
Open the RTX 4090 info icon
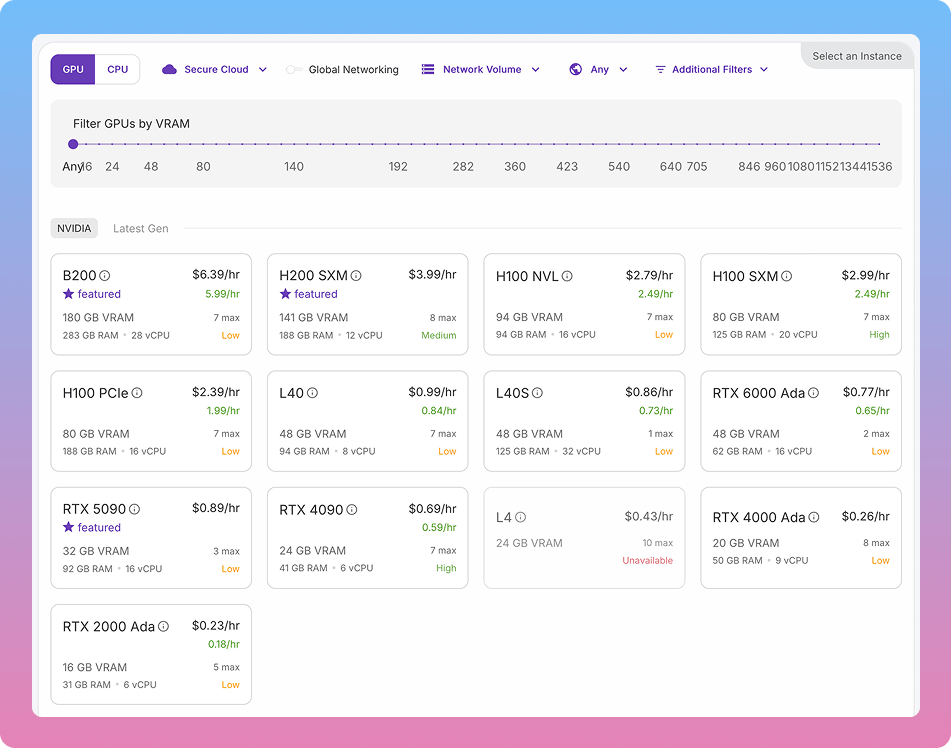352,510
